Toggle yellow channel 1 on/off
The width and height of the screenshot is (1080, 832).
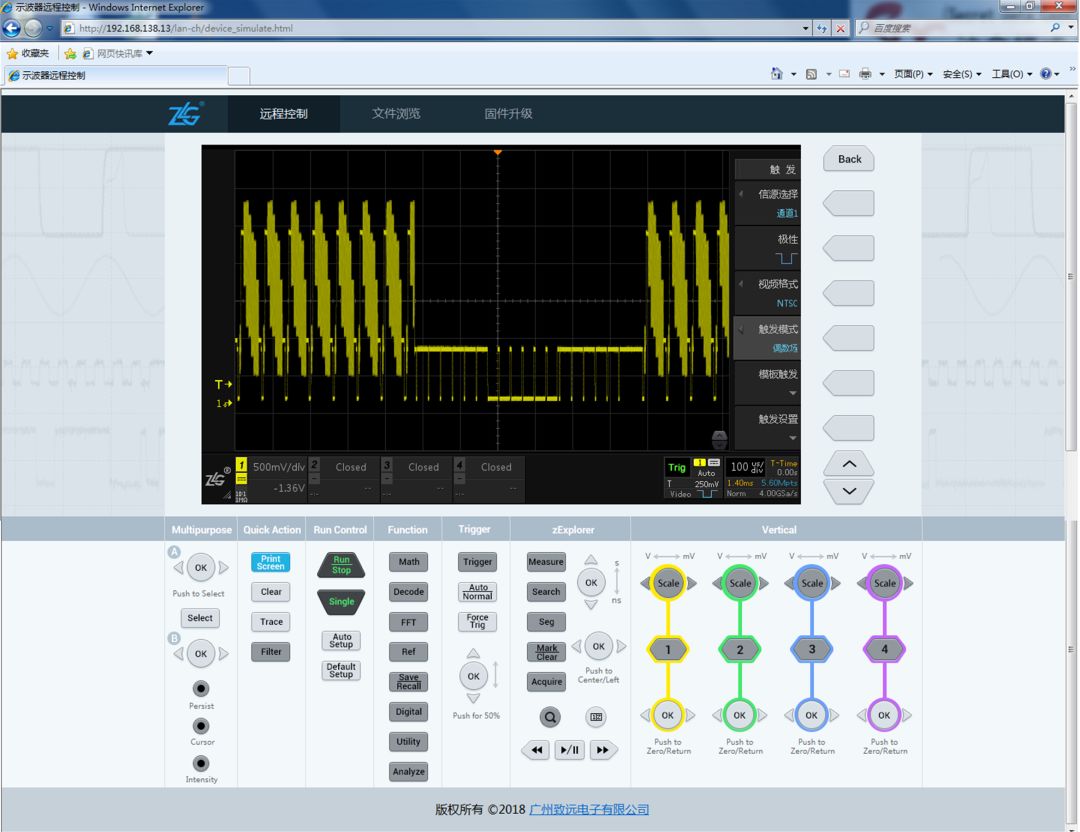[668, 650]
